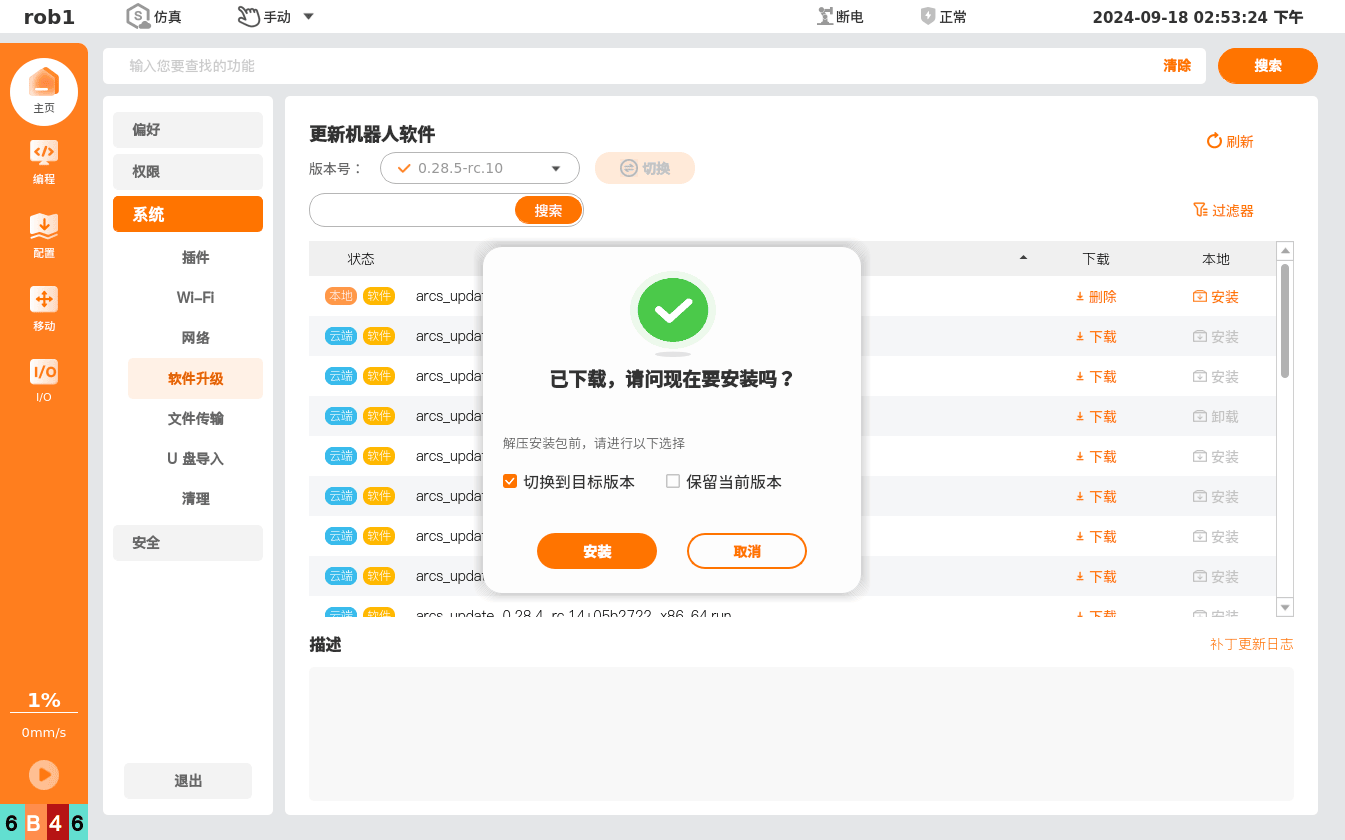1345x840 pixels.
Task: Open the 编程 programming icon
Action: 44,153
